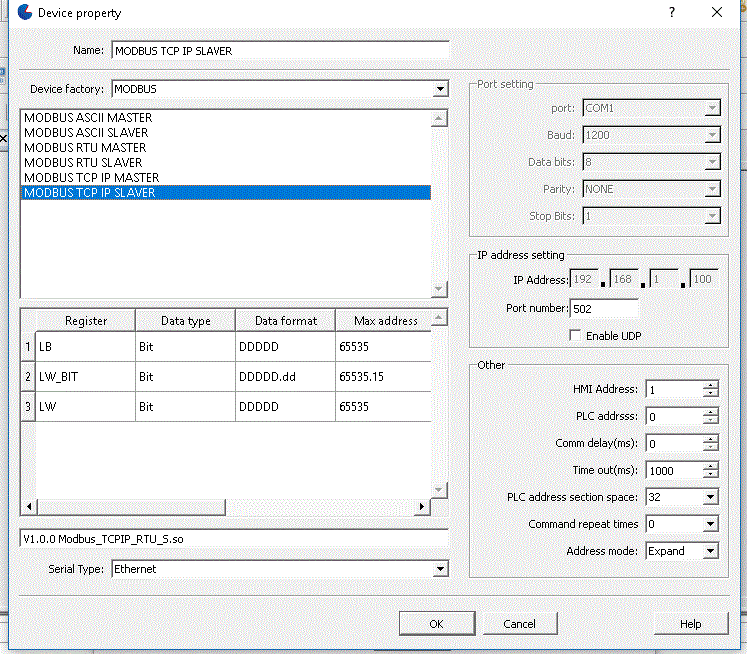This screenshot has width=747, height=654.
Task: Select the LW register cell in row 3
Action: pyautogui.click(x=86, y=406)
